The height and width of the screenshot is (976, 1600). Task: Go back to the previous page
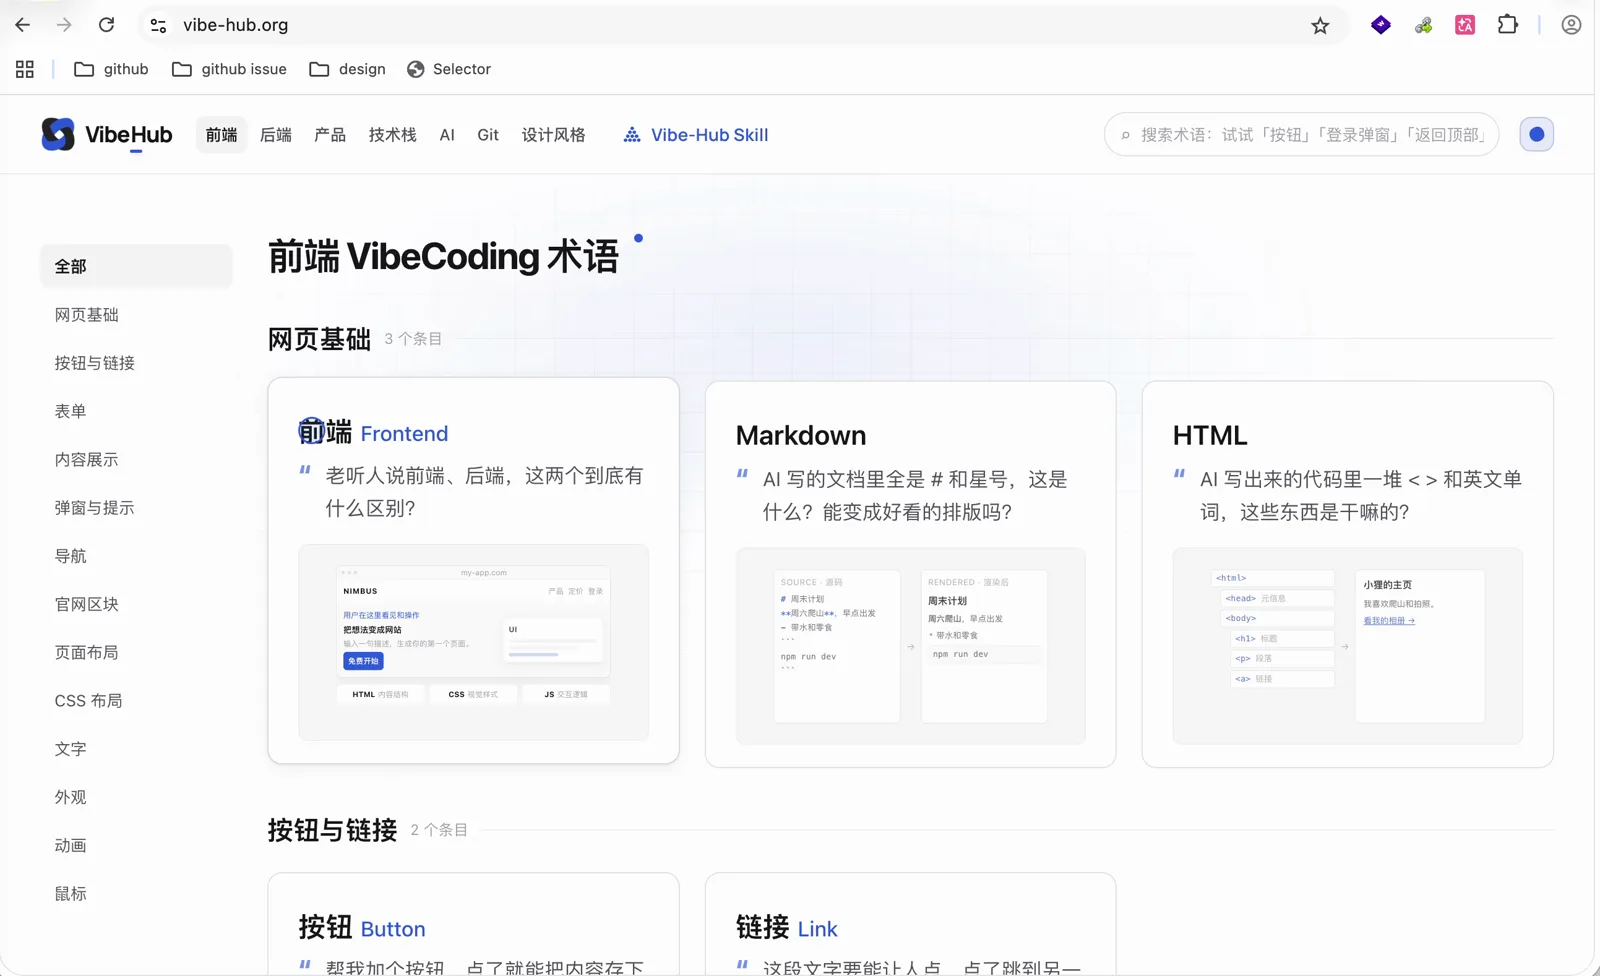(22, 25)
